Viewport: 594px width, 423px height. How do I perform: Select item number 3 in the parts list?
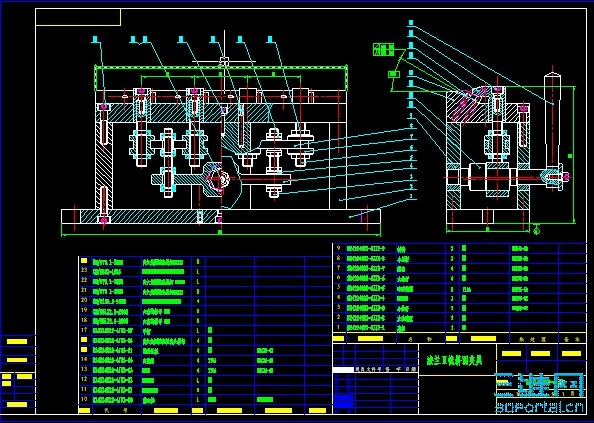pos(339,307)
